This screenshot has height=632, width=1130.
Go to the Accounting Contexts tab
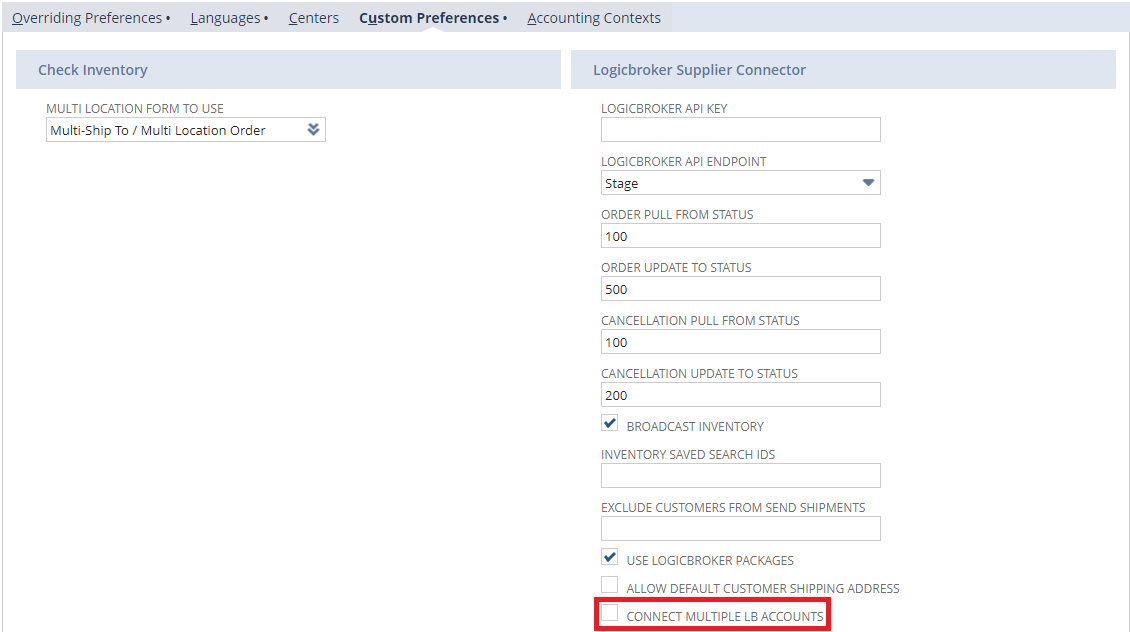(594, 18)
